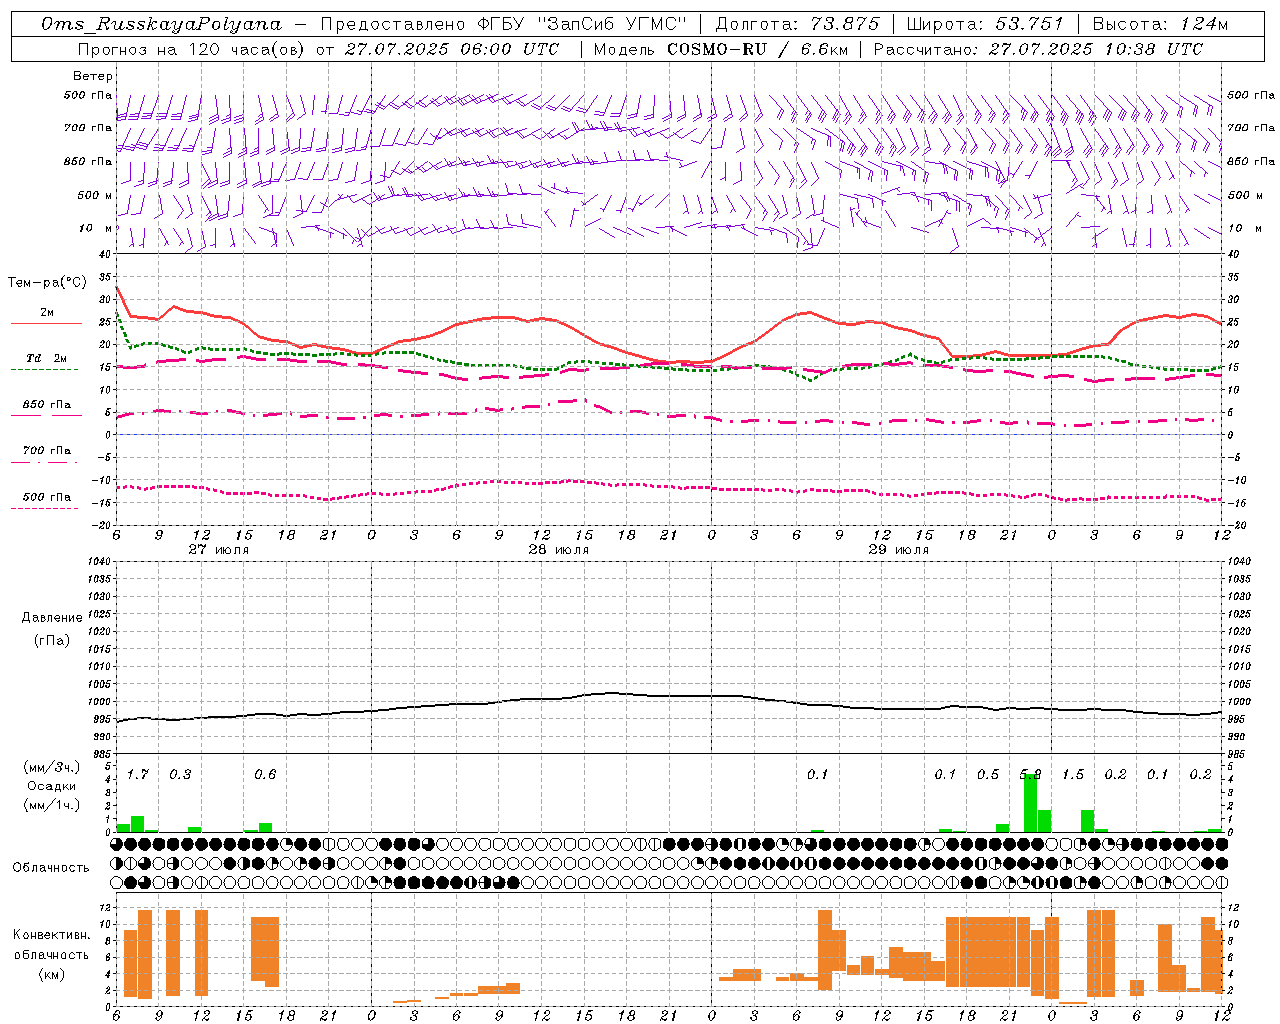Click the 0.3 precipitation total value

click(180, 774)
